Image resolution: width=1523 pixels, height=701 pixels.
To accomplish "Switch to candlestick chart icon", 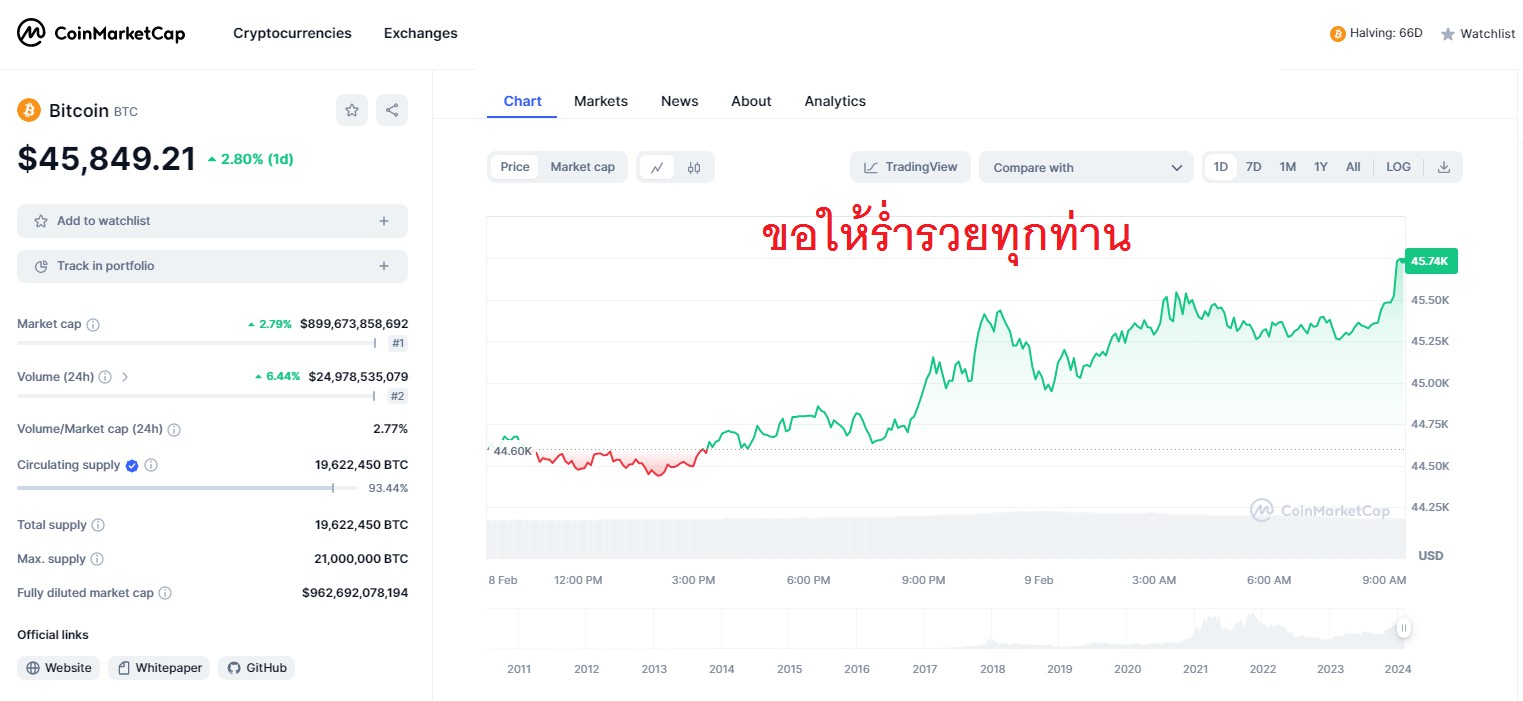I will (x=694, y=167).
